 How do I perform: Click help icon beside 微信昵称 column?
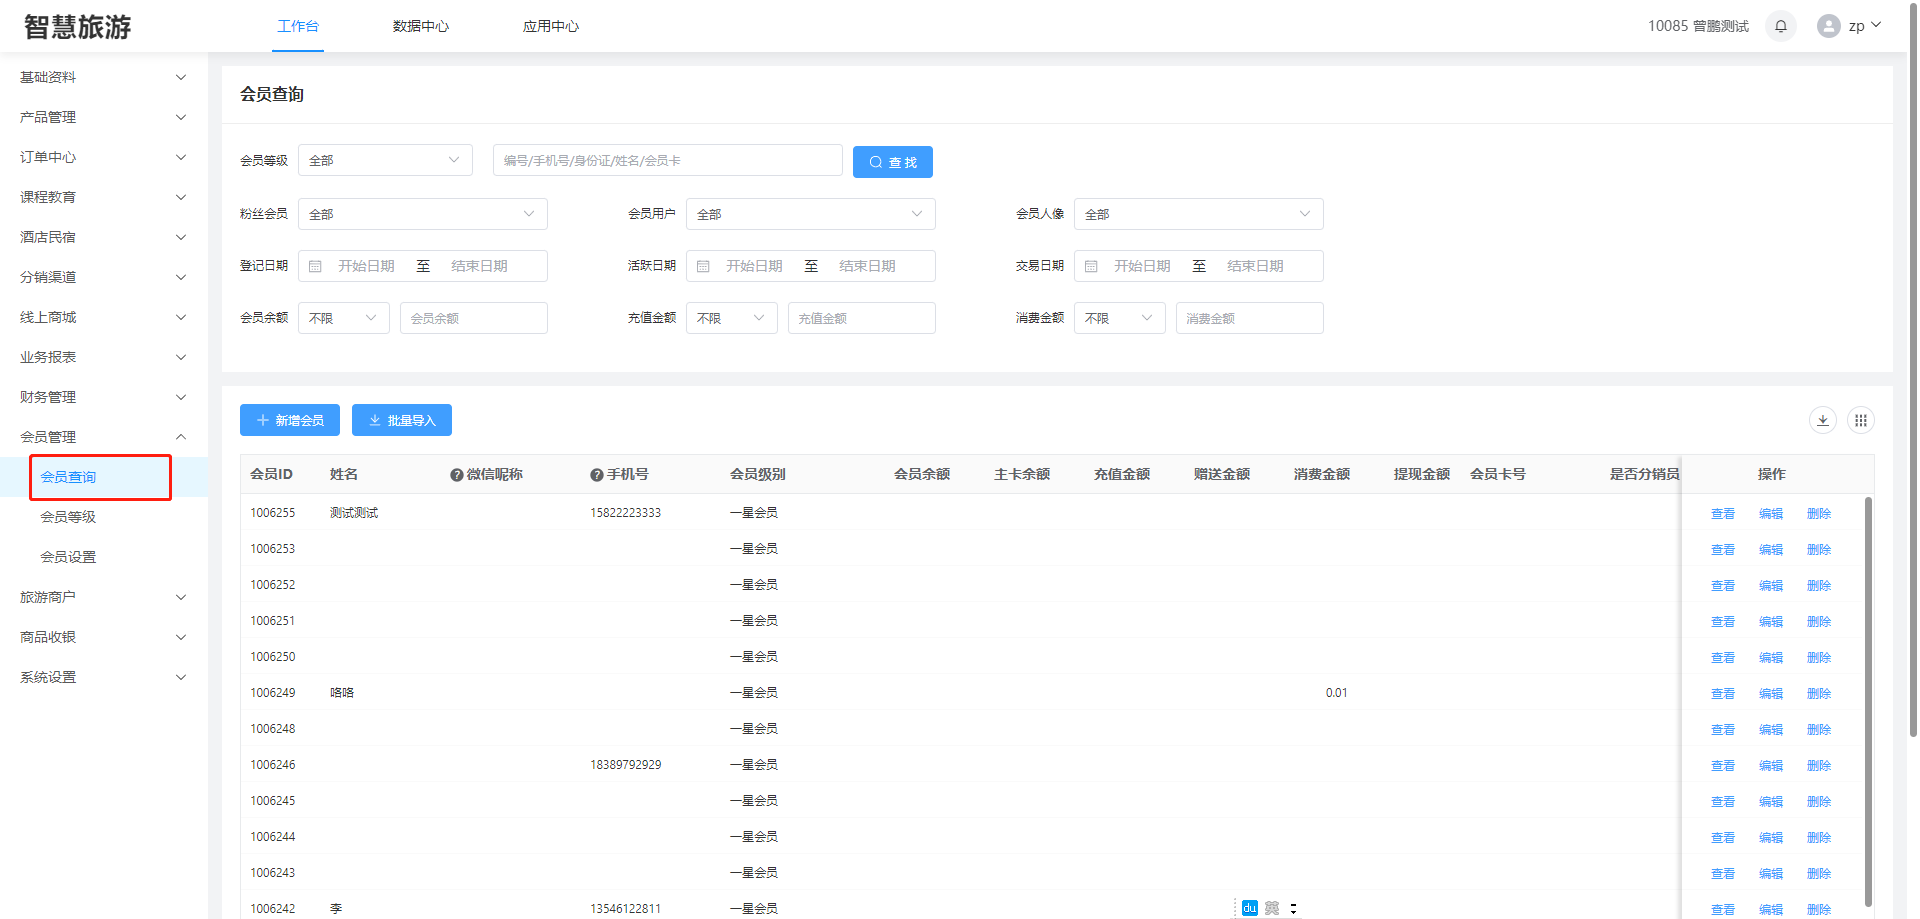[x=456, y=475]
